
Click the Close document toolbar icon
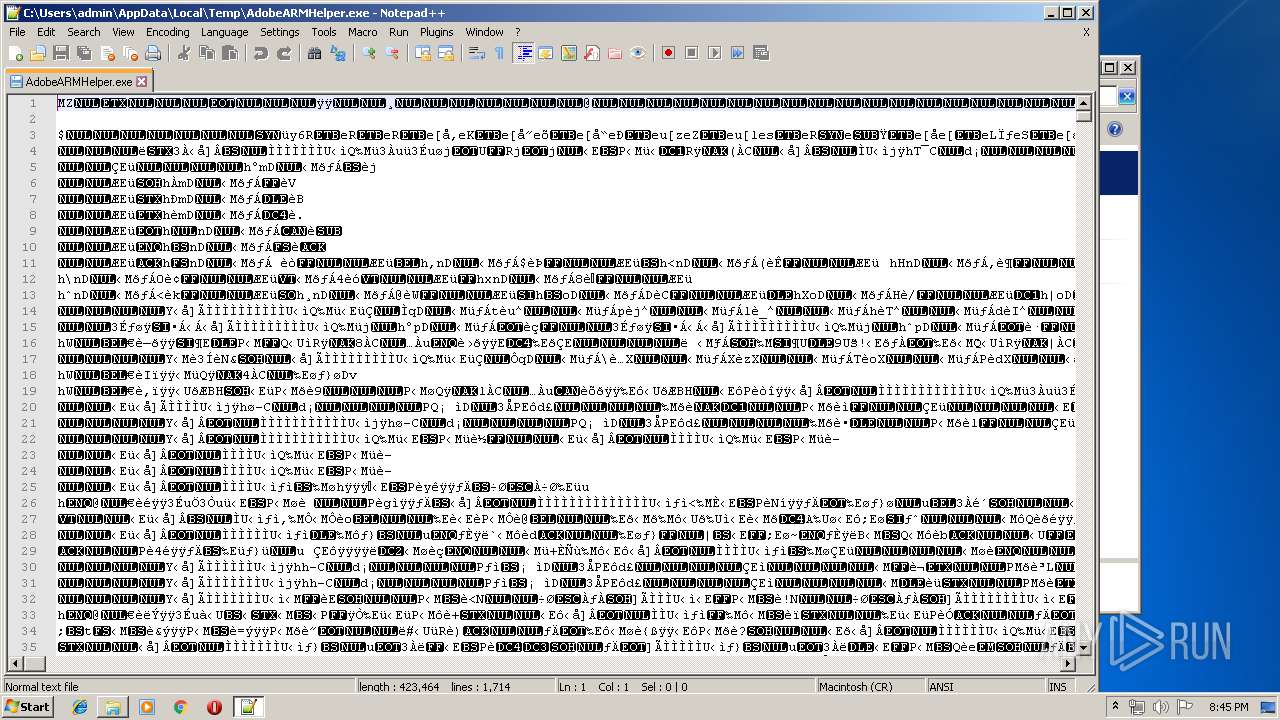[106, 53]
